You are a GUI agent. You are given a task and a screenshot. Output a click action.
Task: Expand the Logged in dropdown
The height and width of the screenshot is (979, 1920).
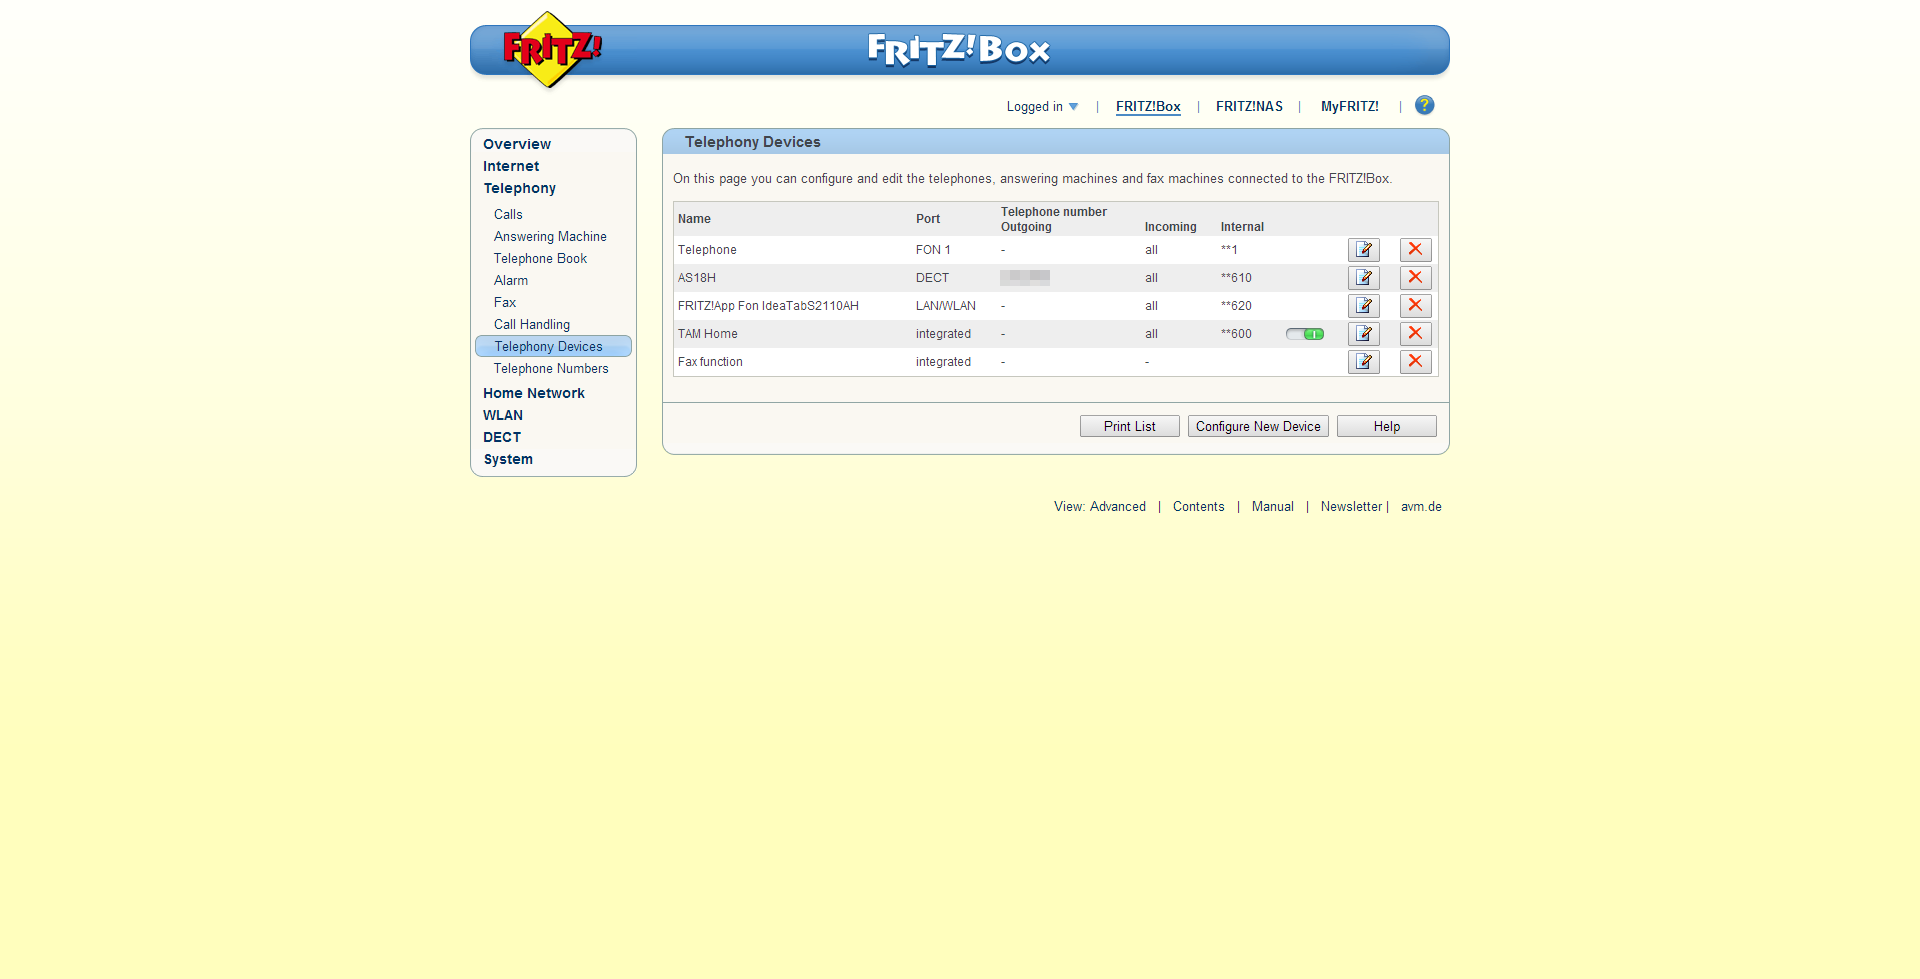click(1042, 106)
